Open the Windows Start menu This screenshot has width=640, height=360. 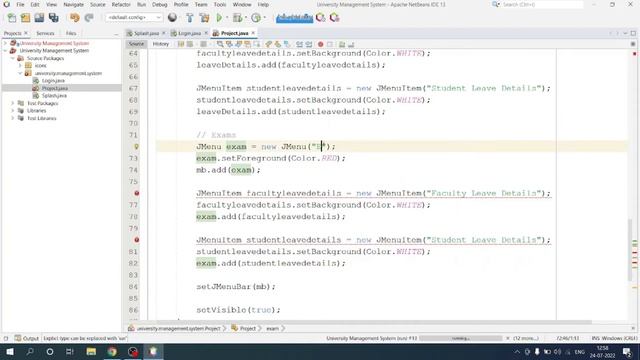pos(10,351)
